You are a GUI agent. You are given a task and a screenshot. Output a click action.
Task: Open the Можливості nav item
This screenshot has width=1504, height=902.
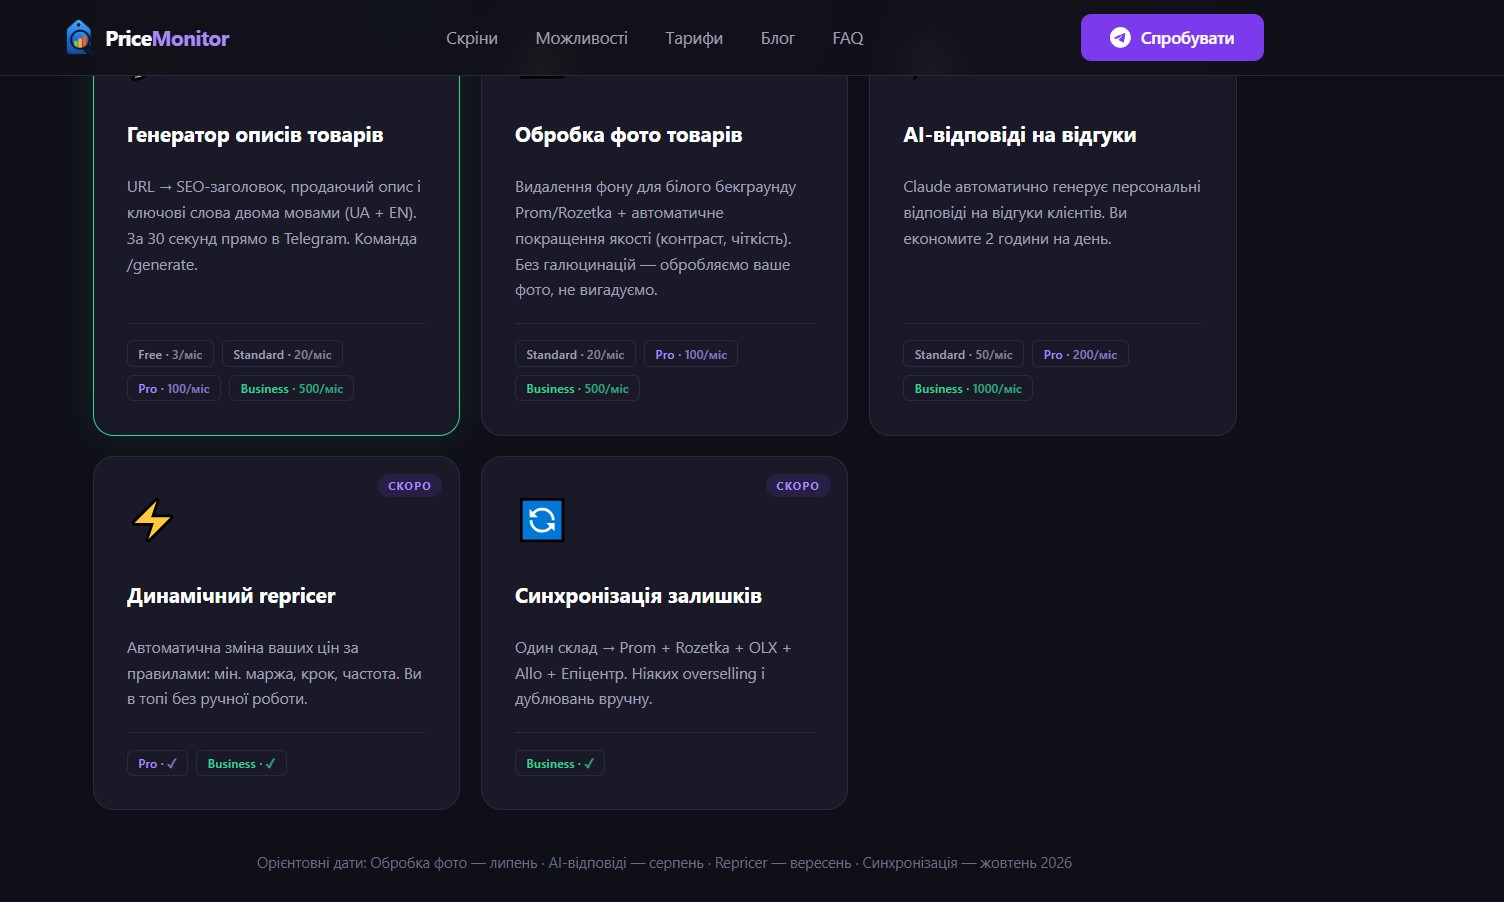click(x=582, y=38)
